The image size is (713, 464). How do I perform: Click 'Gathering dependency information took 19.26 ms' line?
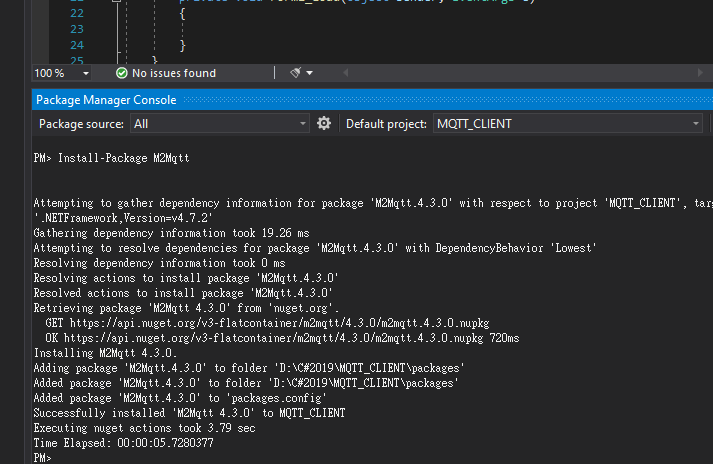pyautogui.click(x=171, y=233)
